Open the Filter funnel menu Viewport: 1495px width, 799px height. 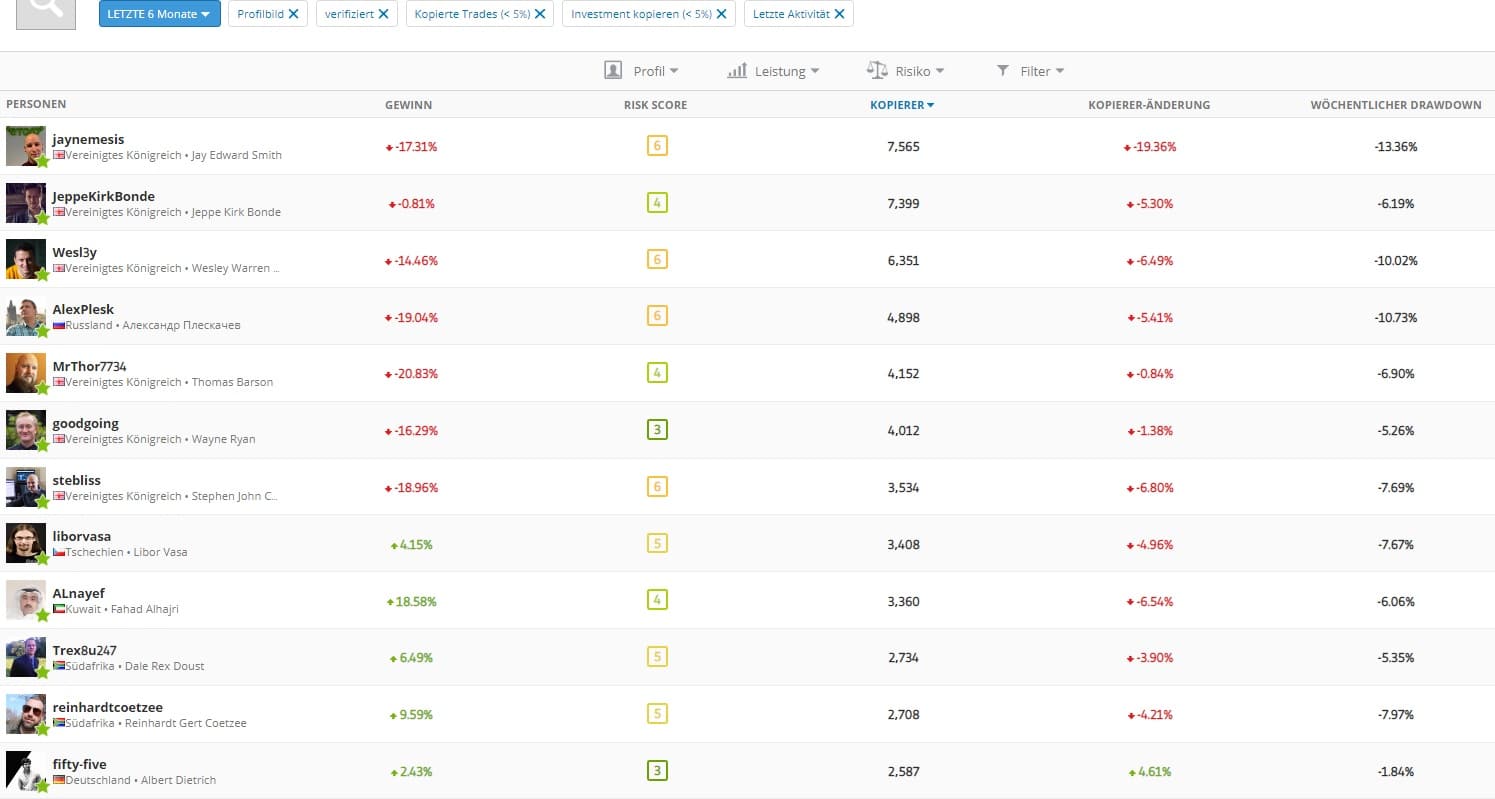1030,71
